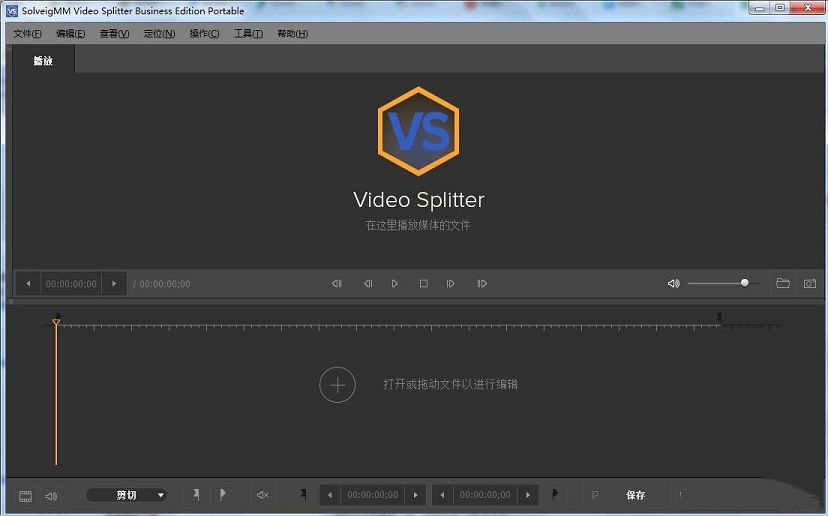Click the VS app icon in title bar

pyautogui.click(x=12, y=11)
